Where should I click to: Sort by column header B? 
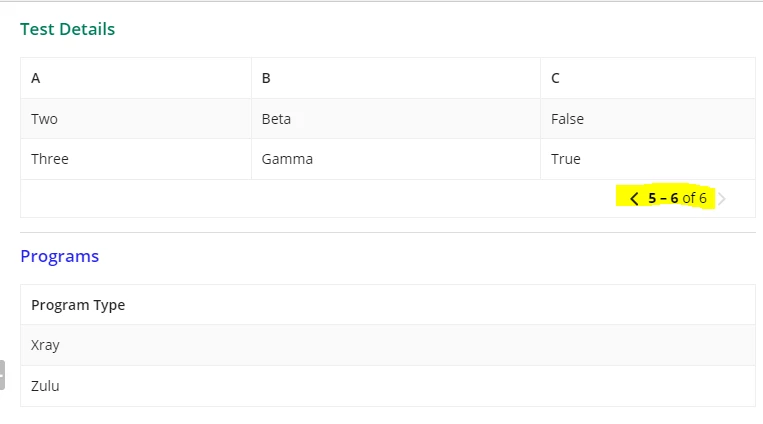click(266, 78)
